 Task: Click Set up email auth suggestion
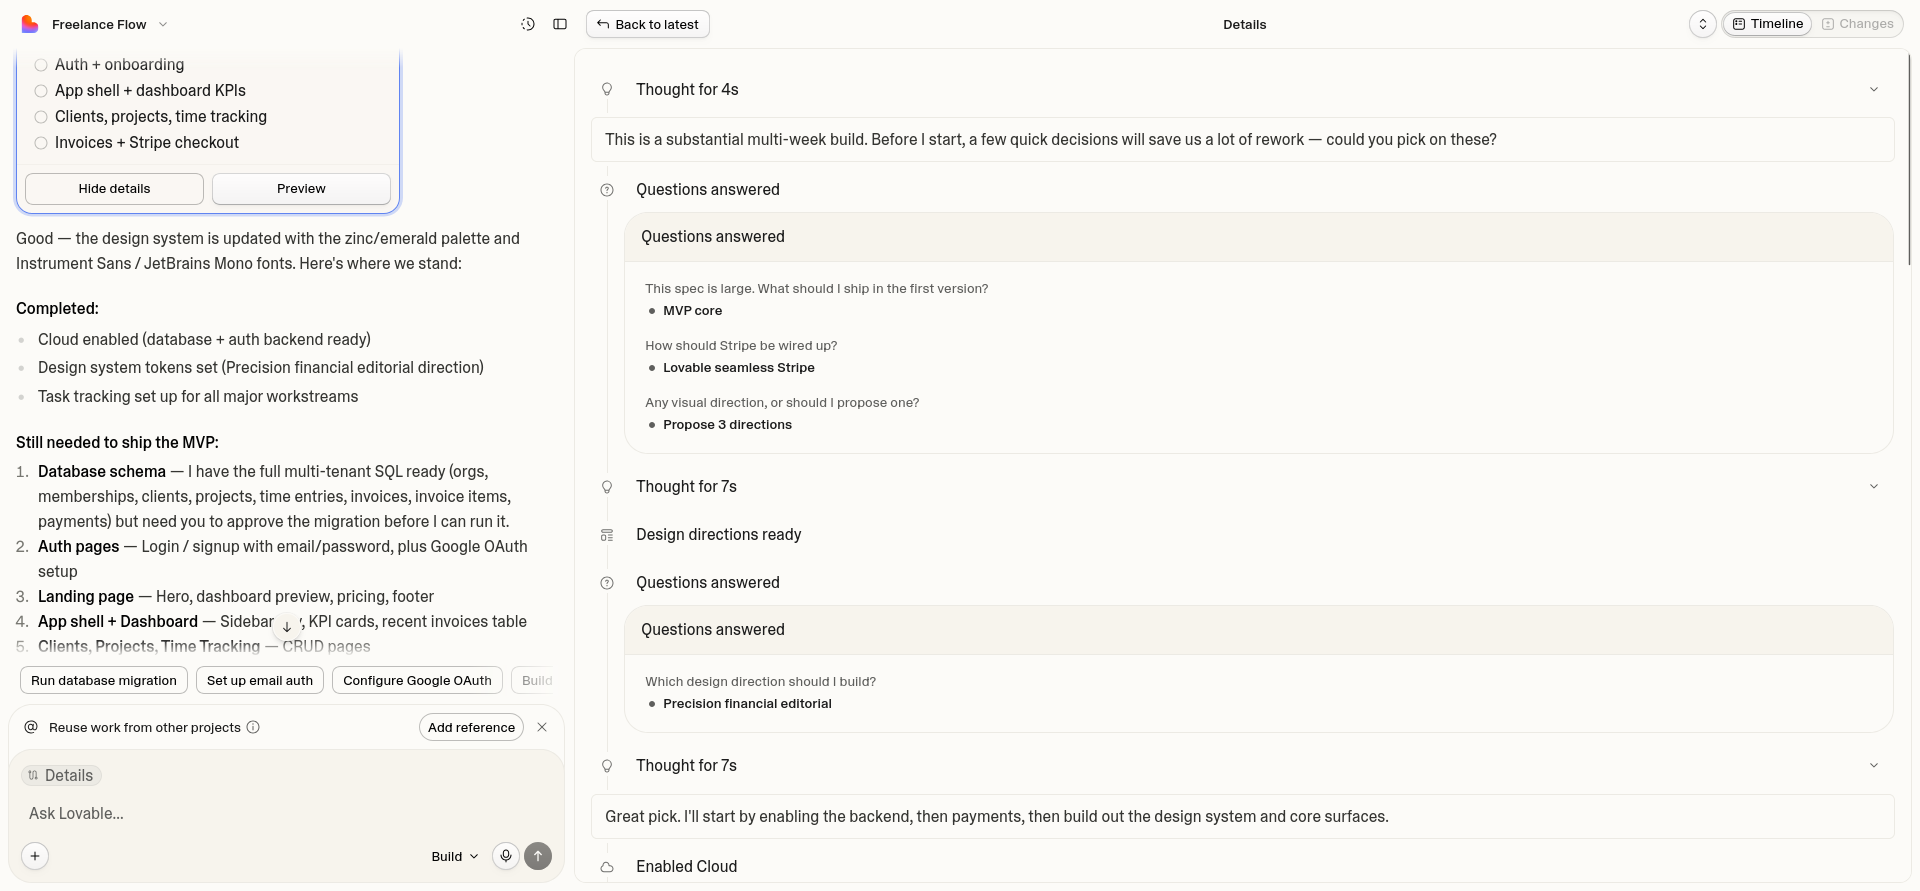(260, 681)
